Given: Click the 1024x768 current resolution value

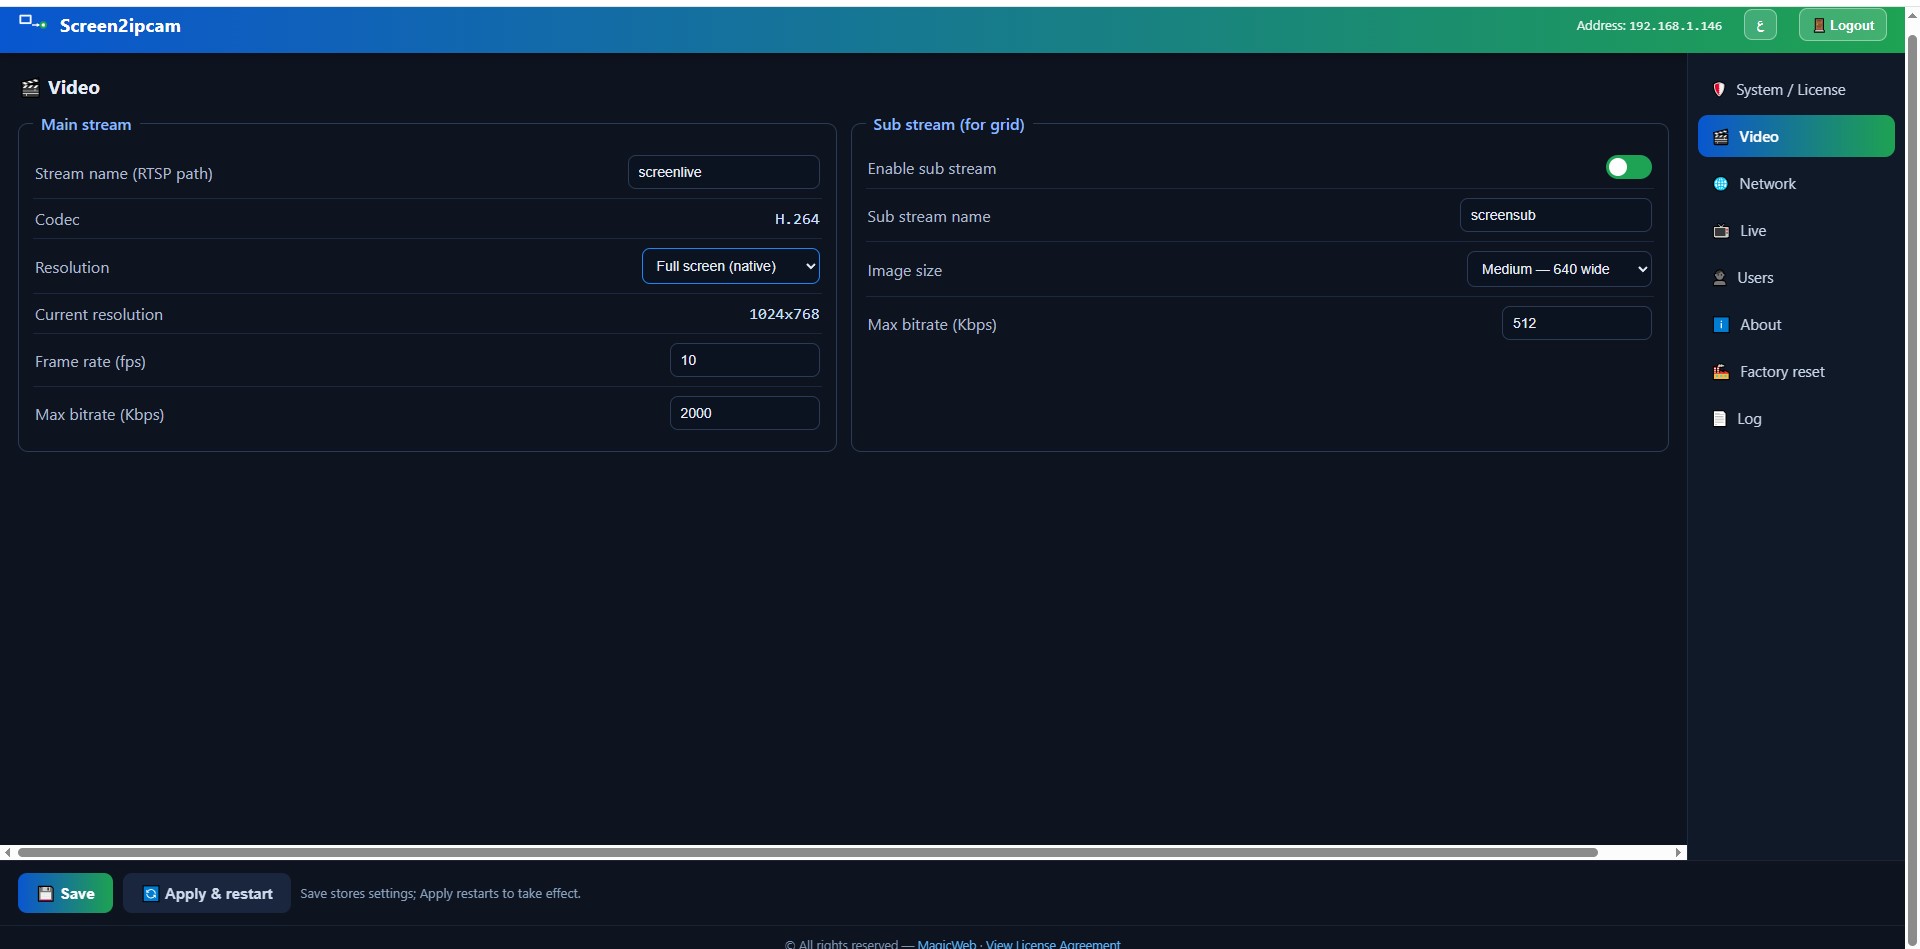Looking at the screenshot, I should (x=784, y=314).
